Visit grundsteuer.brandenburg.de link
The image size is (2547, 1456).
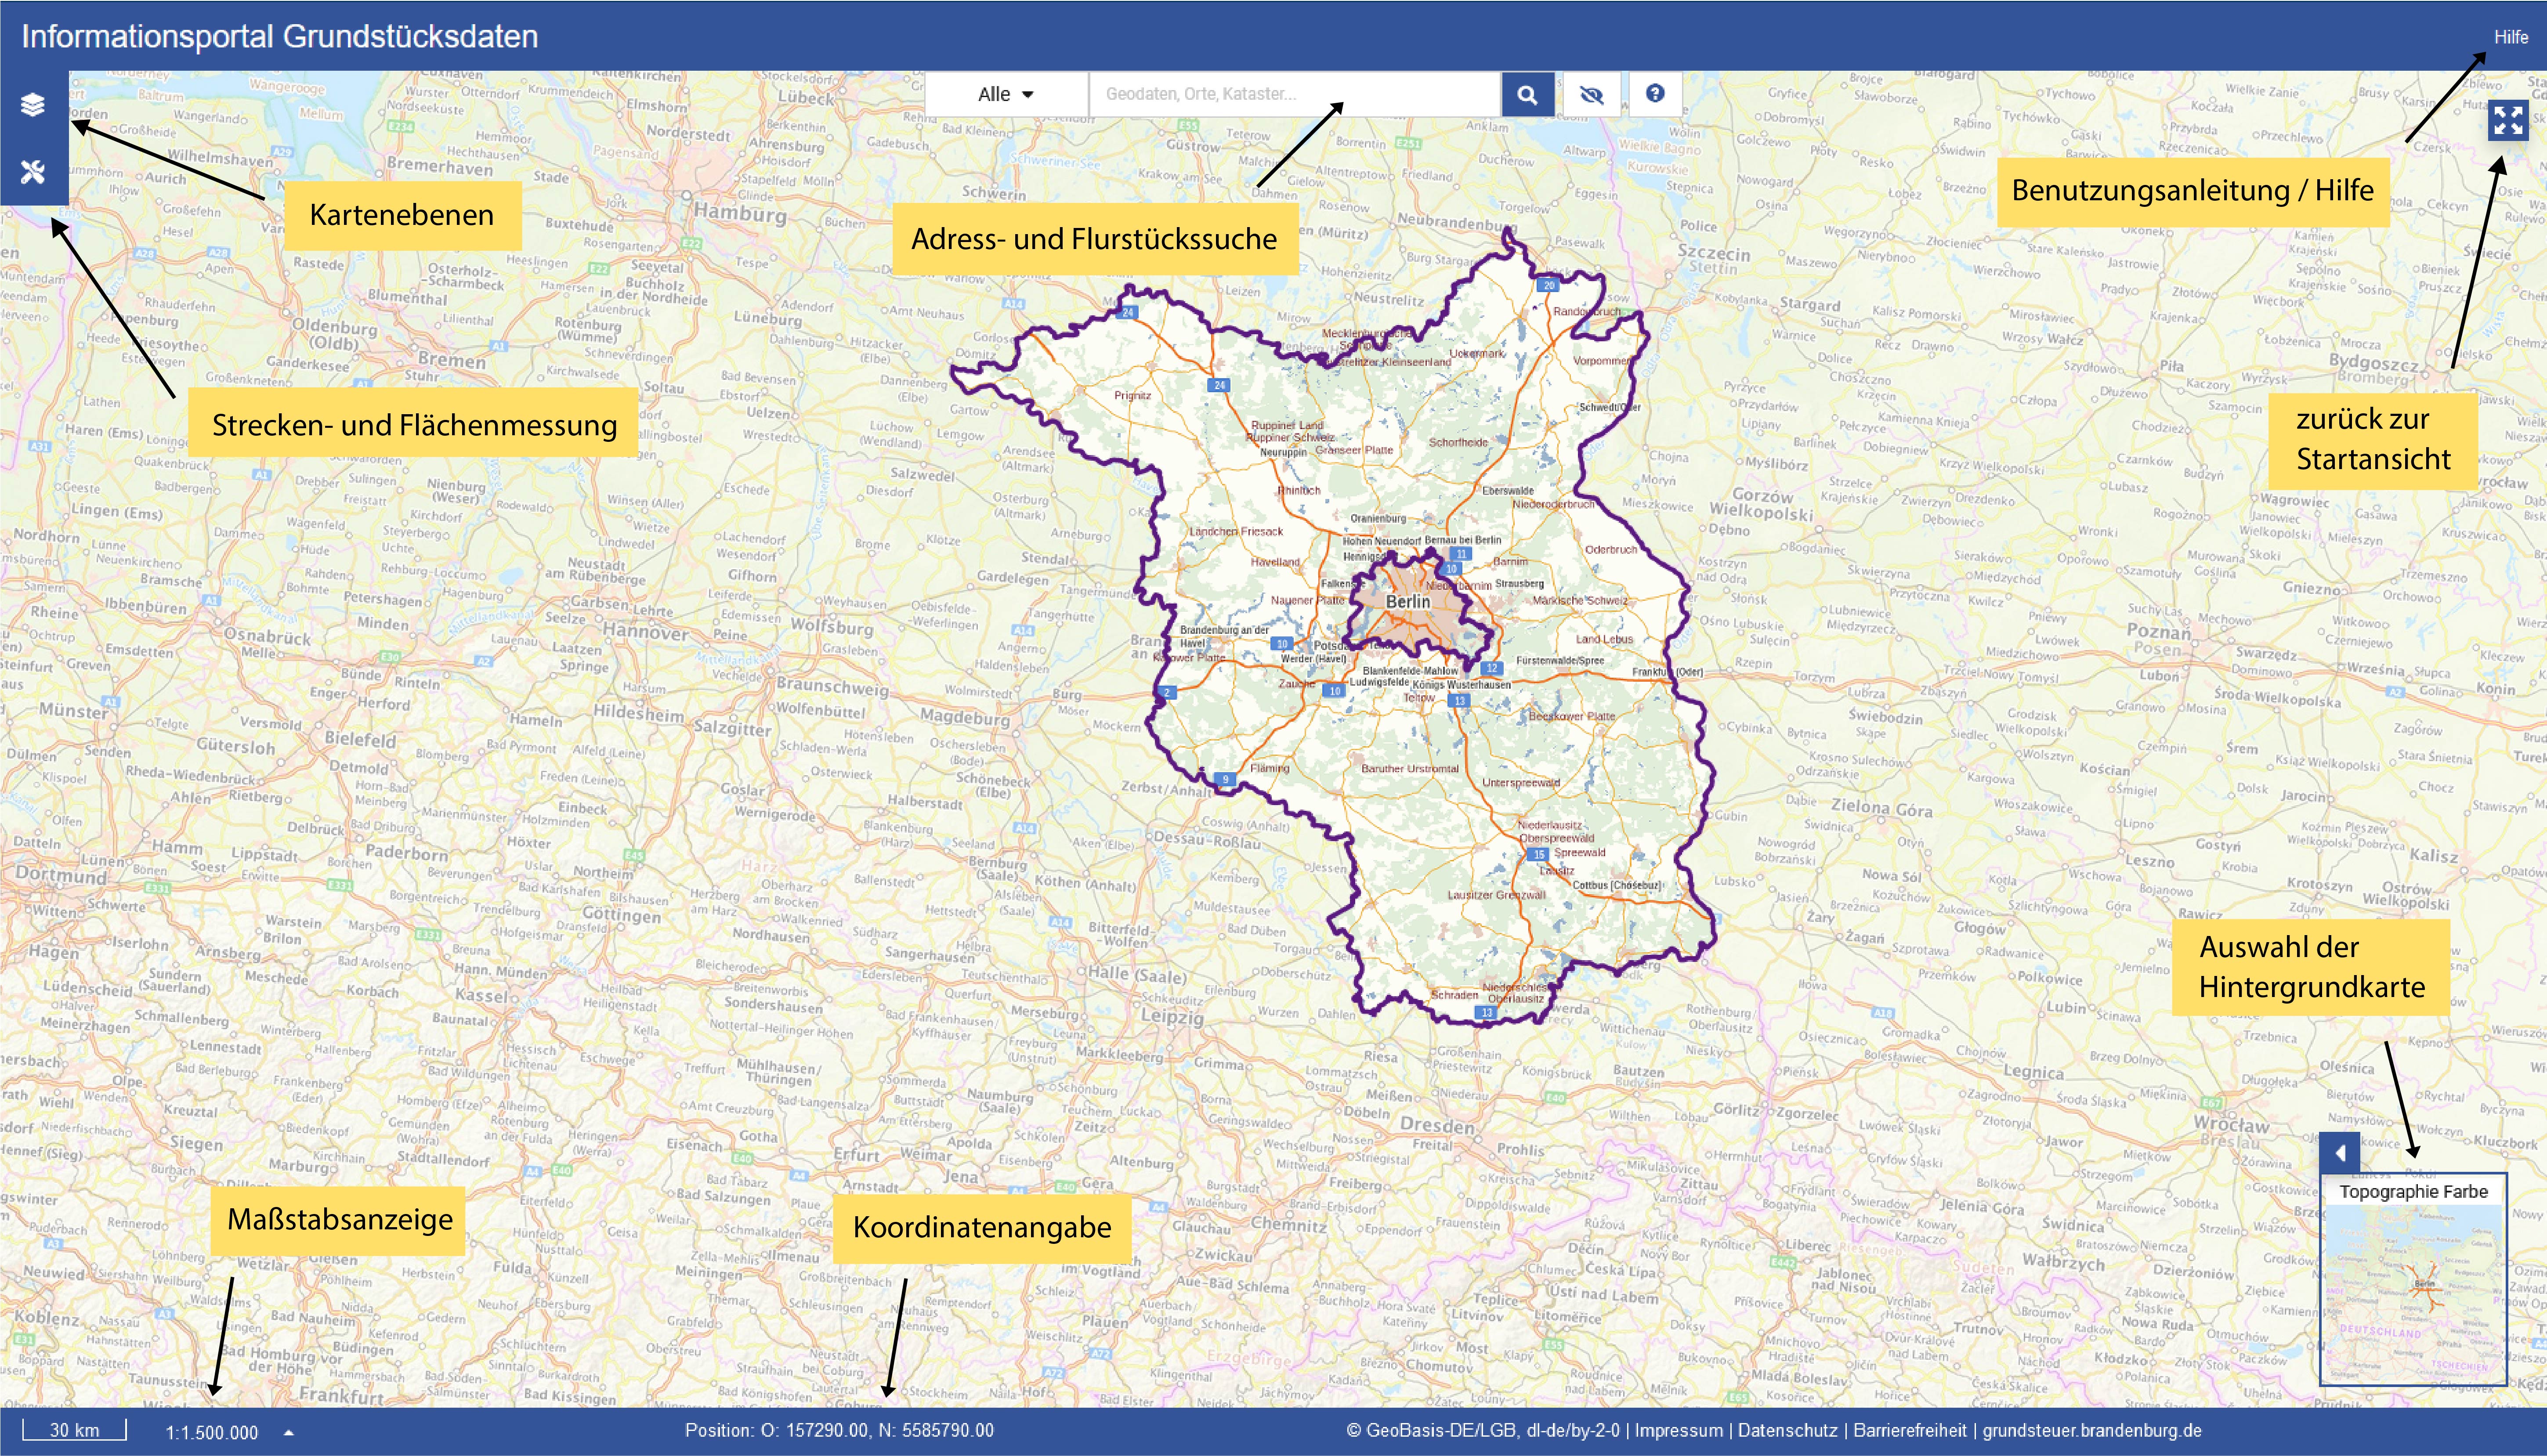click(2092, 1431)
